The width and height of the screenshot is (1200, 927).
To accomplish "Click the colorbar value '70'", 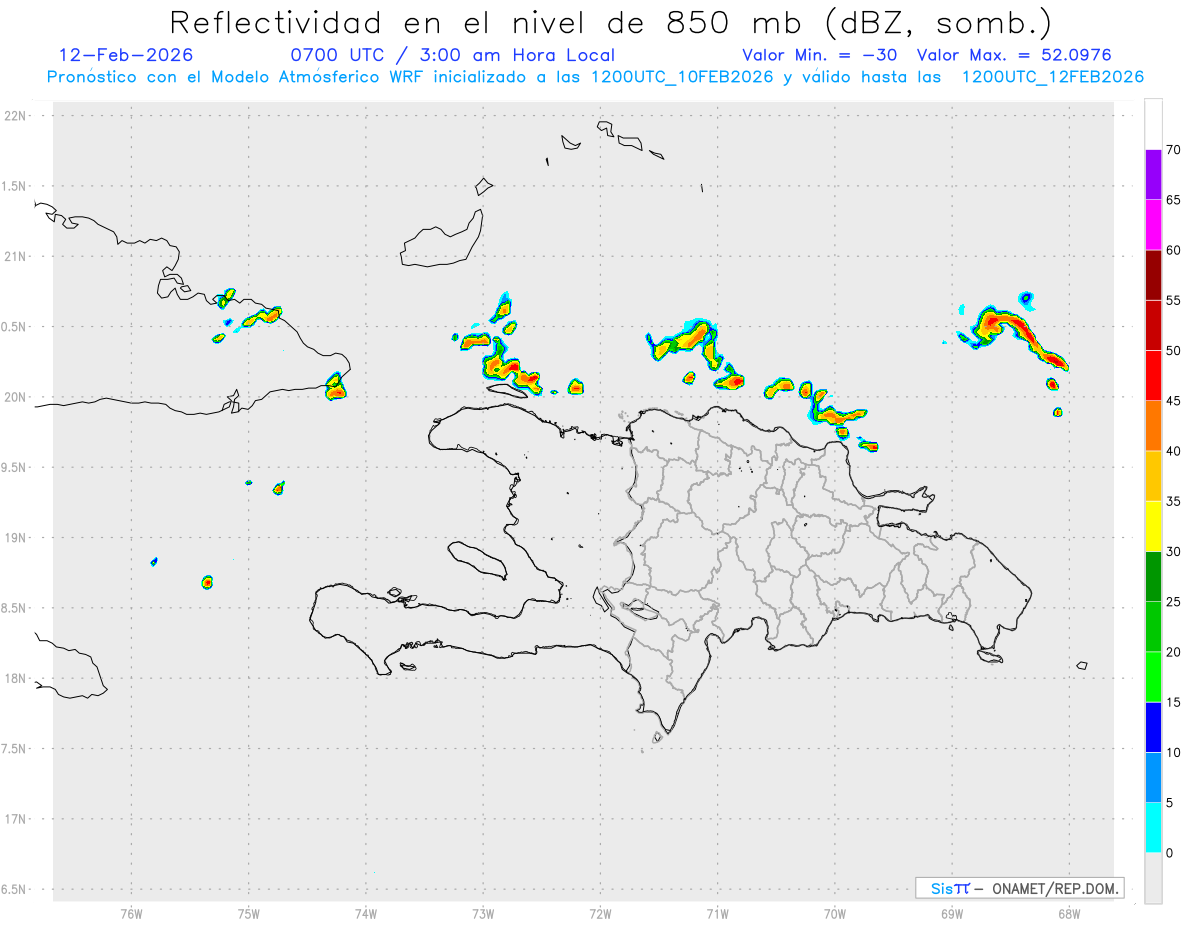I will (1174, 150).
